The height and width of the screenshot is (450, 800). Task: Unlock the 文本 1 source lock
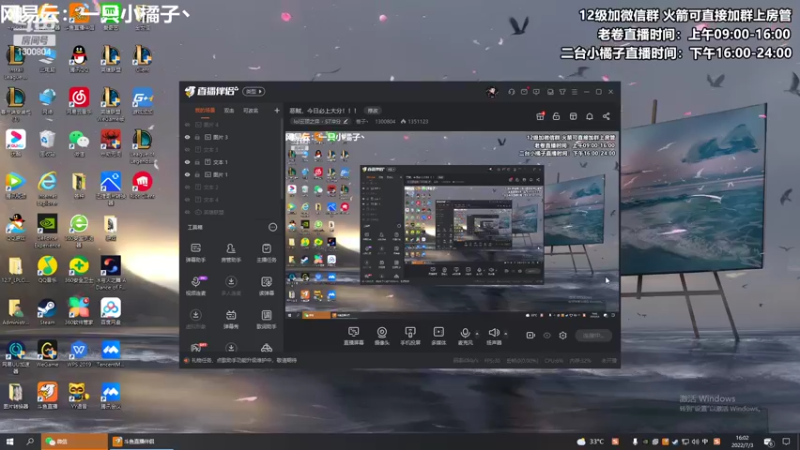(x=197, y=162)
